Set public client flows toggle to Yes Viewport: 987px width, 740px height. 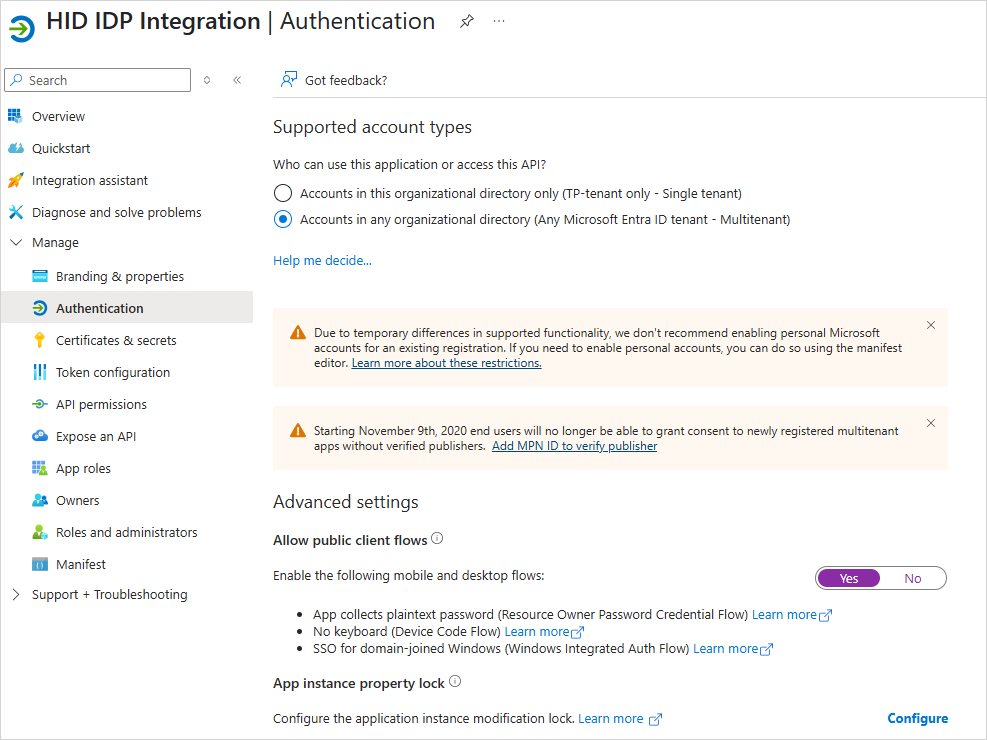click(x=849, y=578)
